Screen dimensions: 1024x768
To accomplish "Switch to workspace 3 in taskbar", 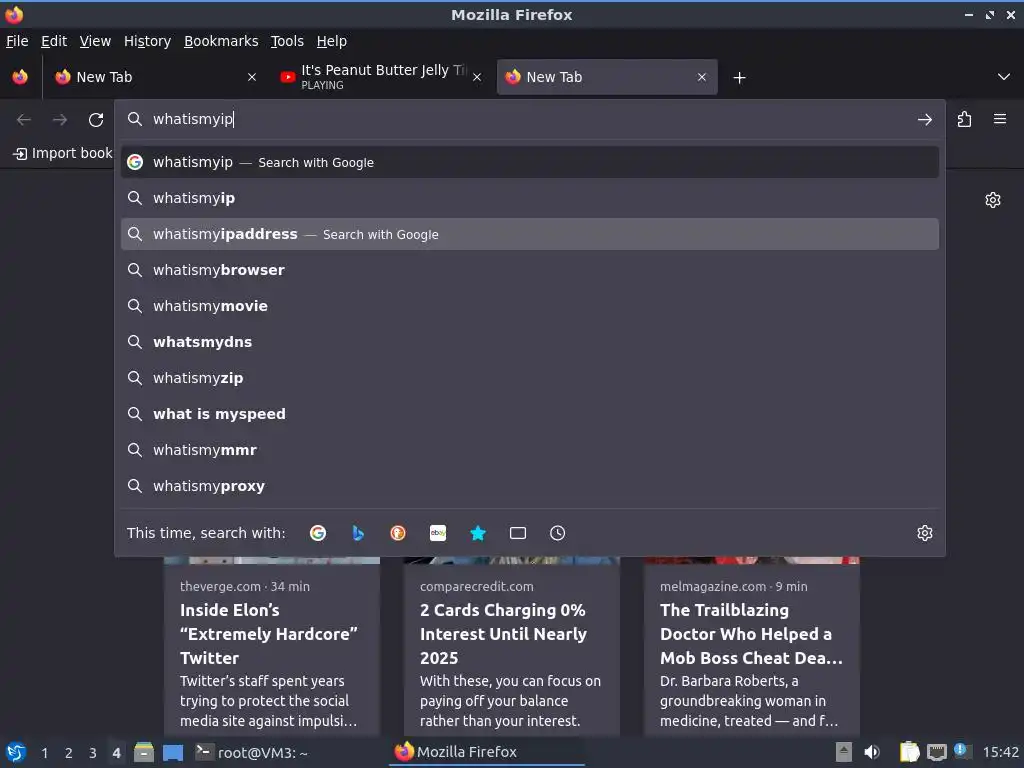I will click(93, 753).
